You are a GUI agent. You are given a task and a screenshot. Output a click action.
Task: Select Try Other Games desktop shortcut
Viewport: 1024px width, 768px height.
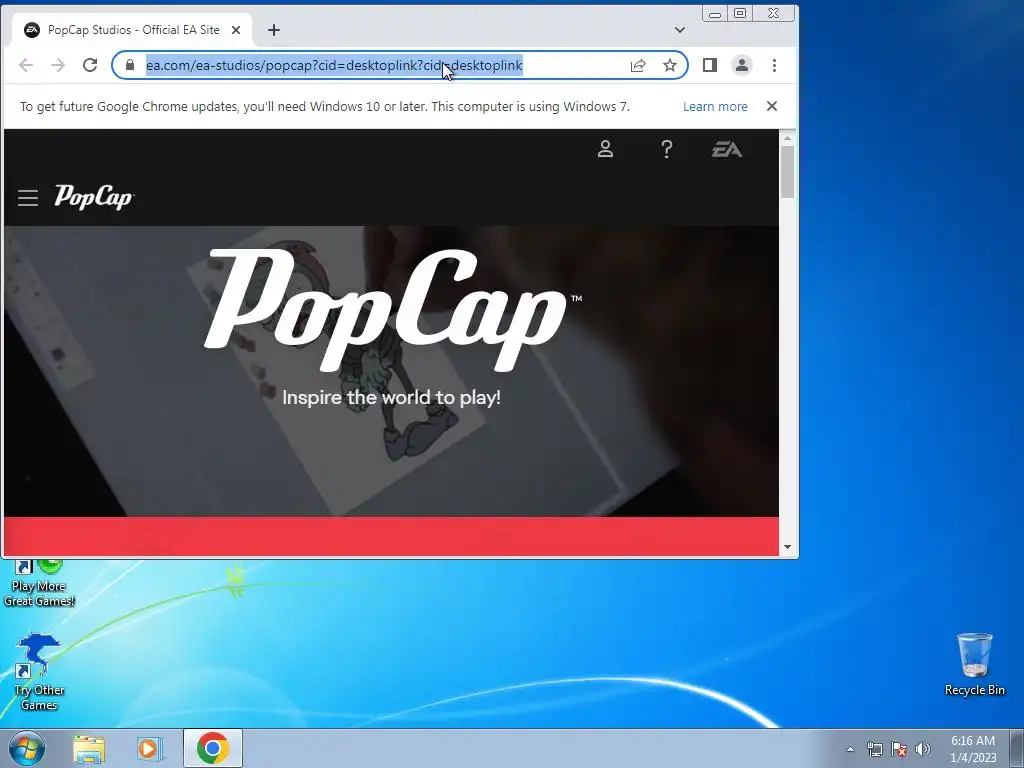[x=39, y=672]
